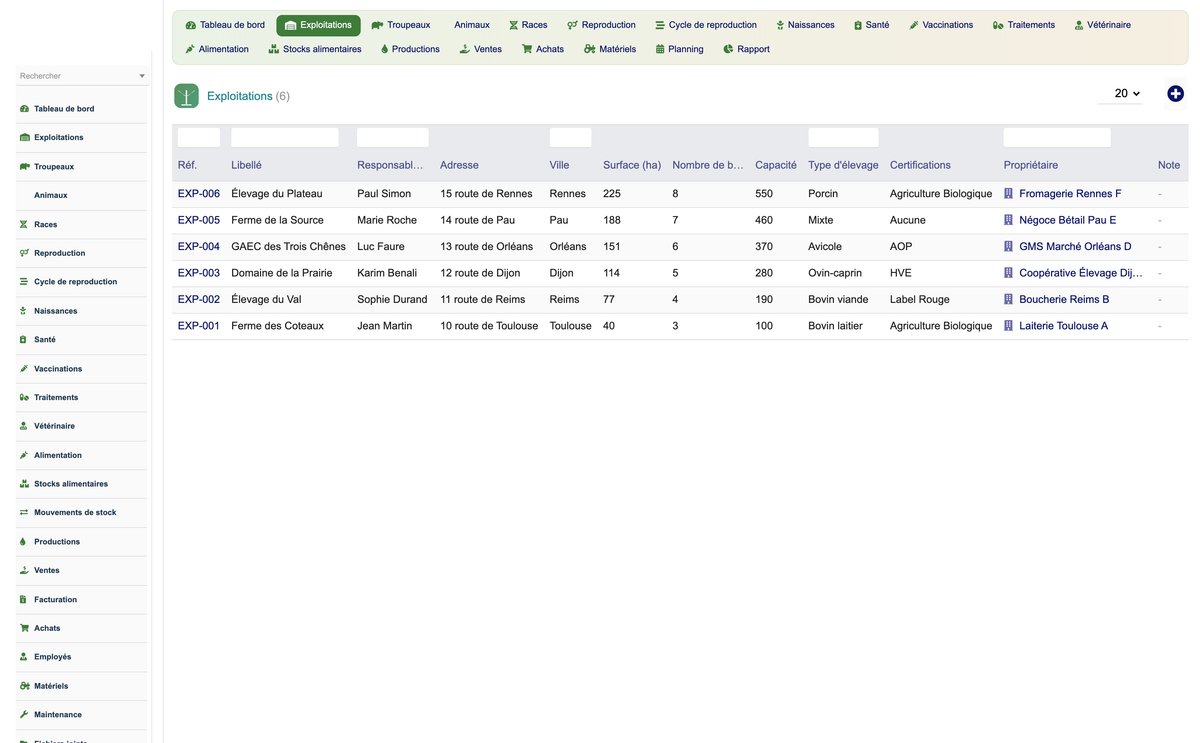This screenshot has width=1200, height=743.
Task: Sort by the Capacité column header
Action: (x=776, y=165)
